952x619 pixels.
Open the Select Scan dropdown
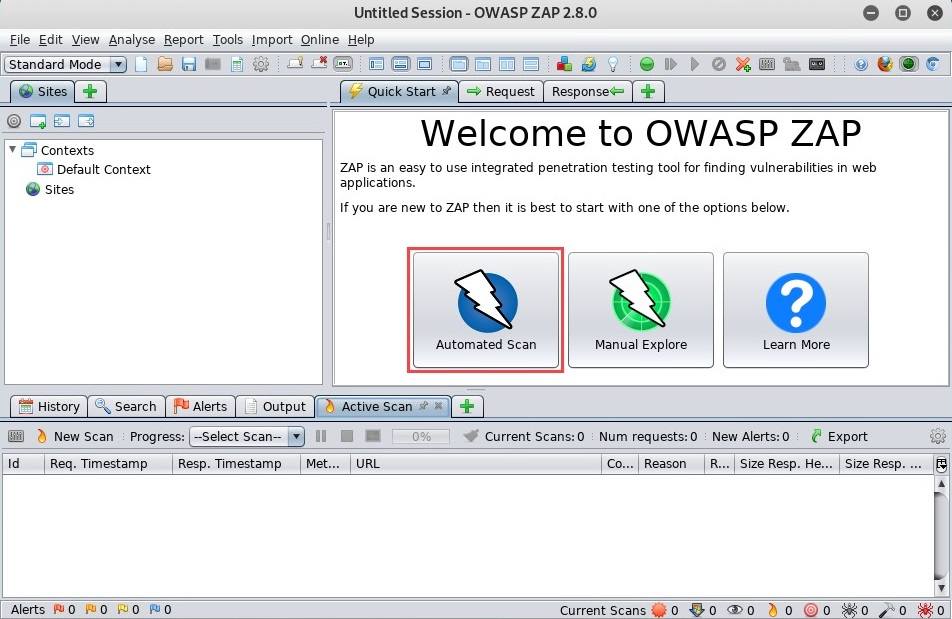click(246, 436)
